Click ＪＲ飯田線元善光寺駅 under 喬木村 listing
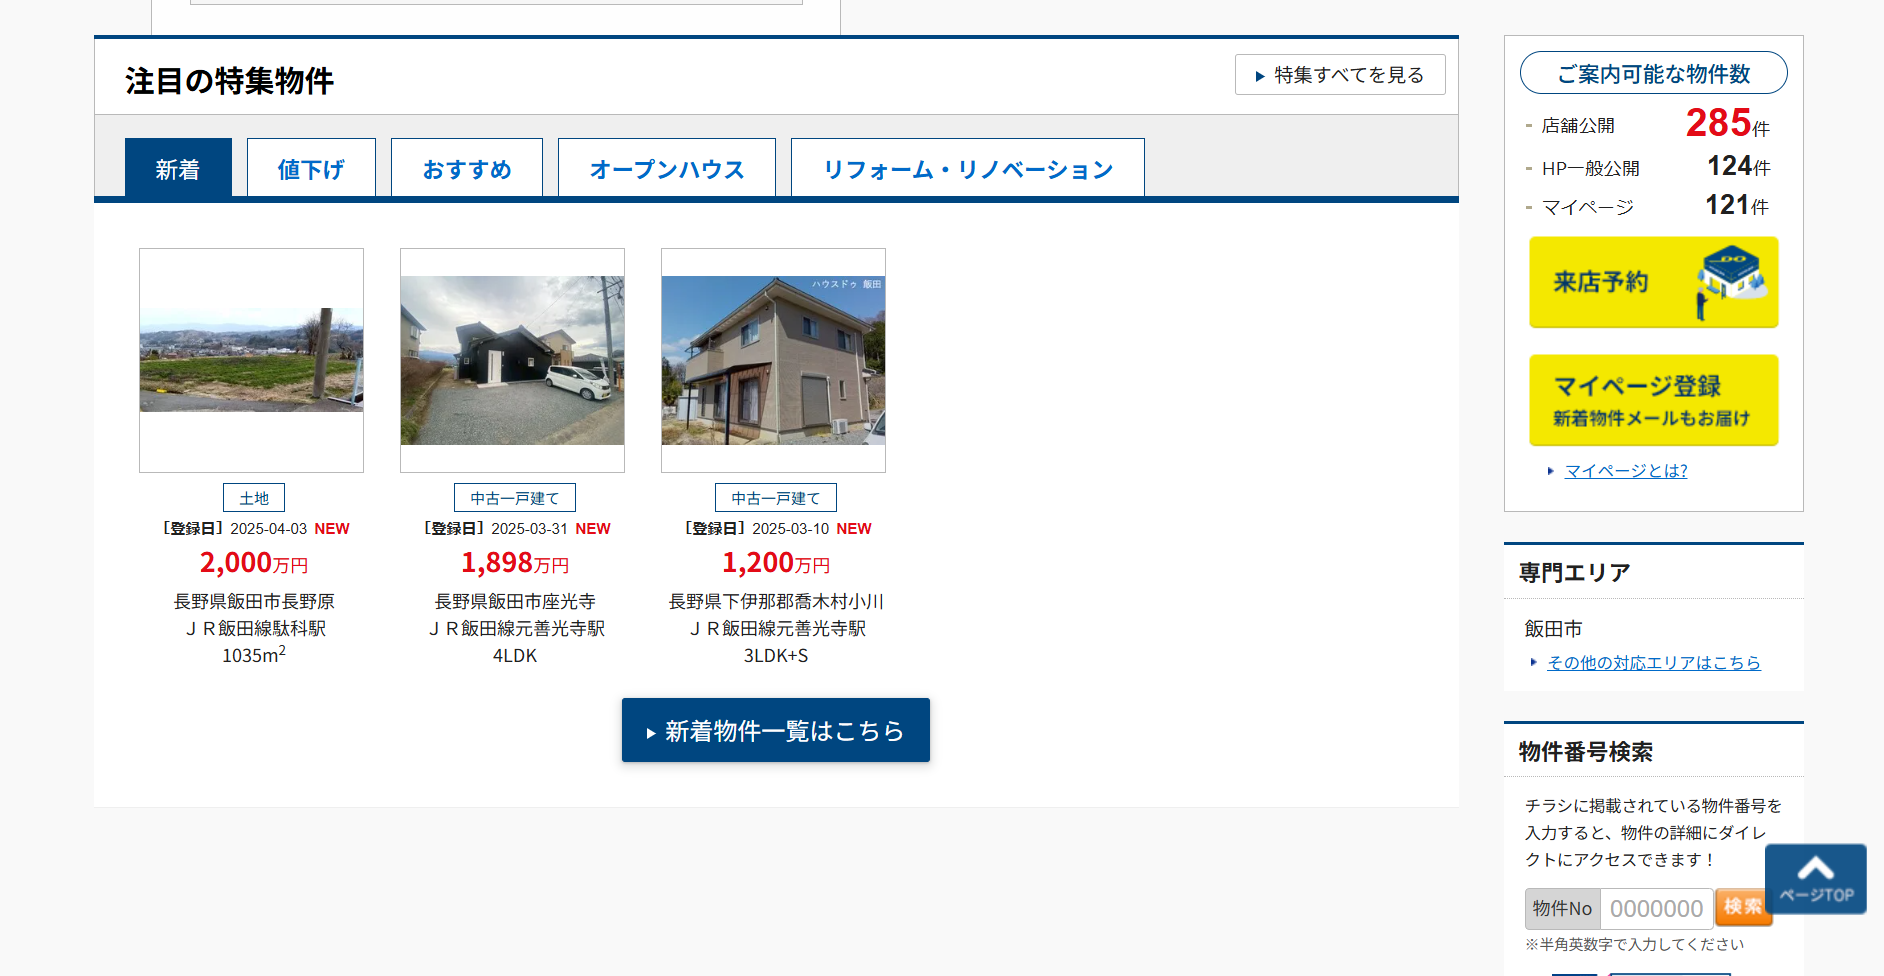Screen dimensions: 1884x976 776,629
